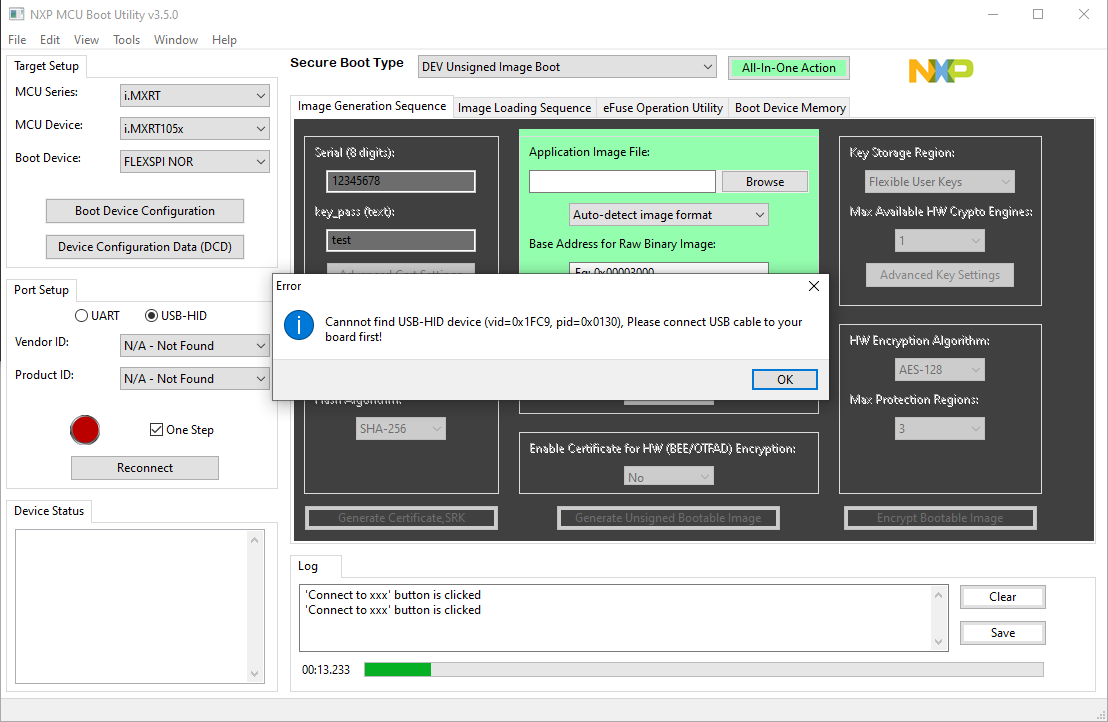This screenshot has height=722, width=1108.
Task: Click OK to dismiss the error dialog
Action: 784,379
